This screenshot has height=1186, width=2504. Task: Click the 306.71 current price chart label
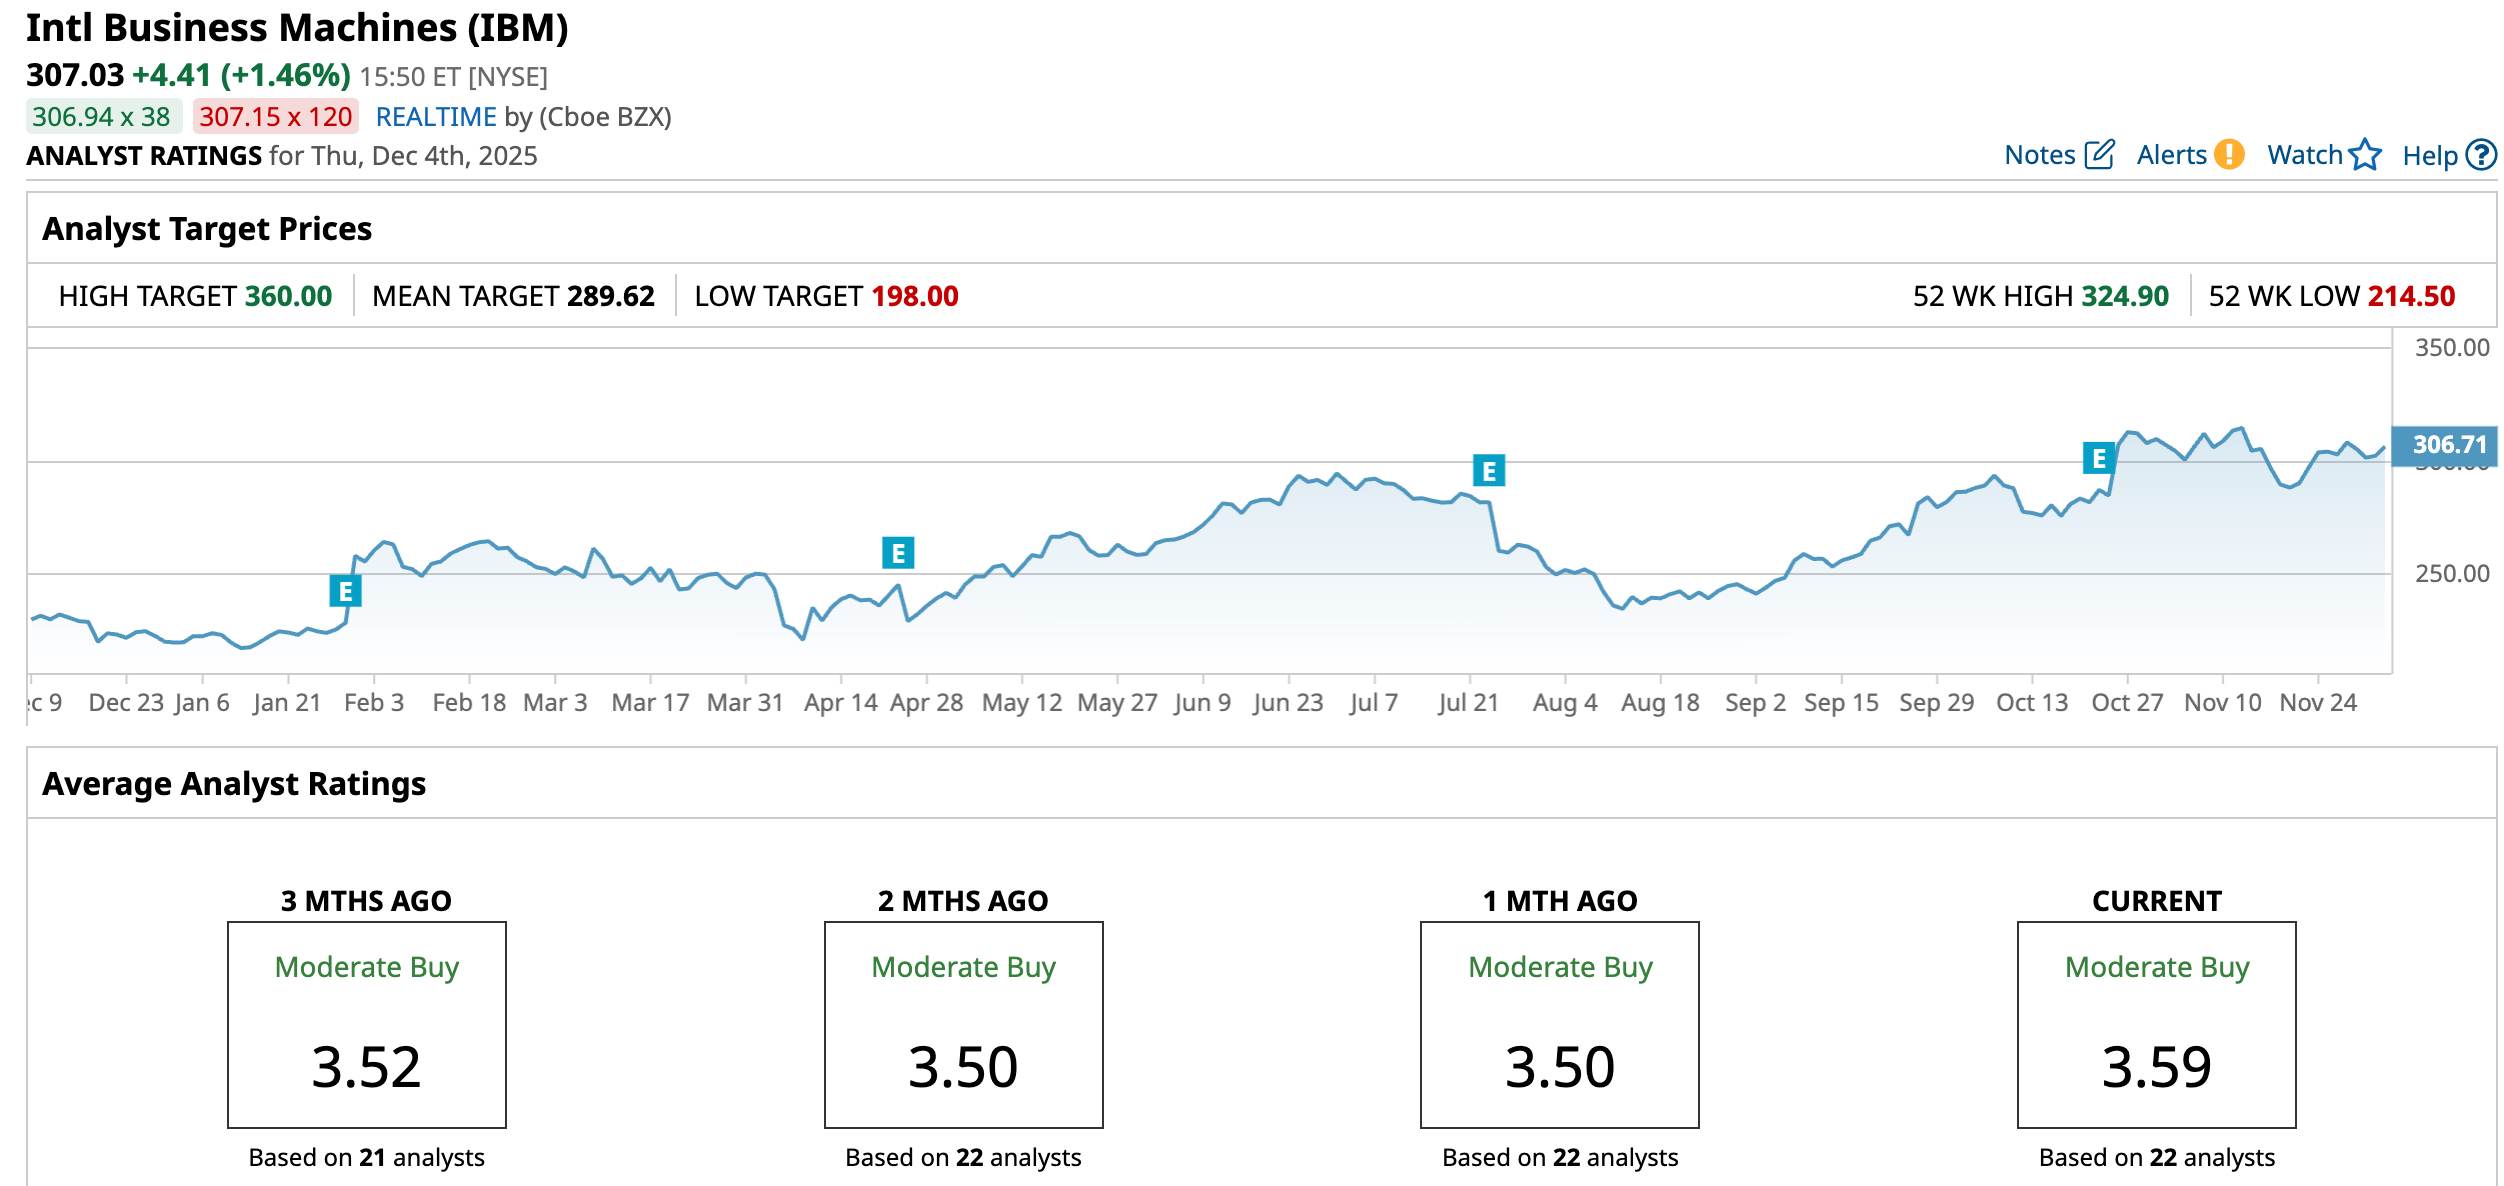(x=2448, y=444)
